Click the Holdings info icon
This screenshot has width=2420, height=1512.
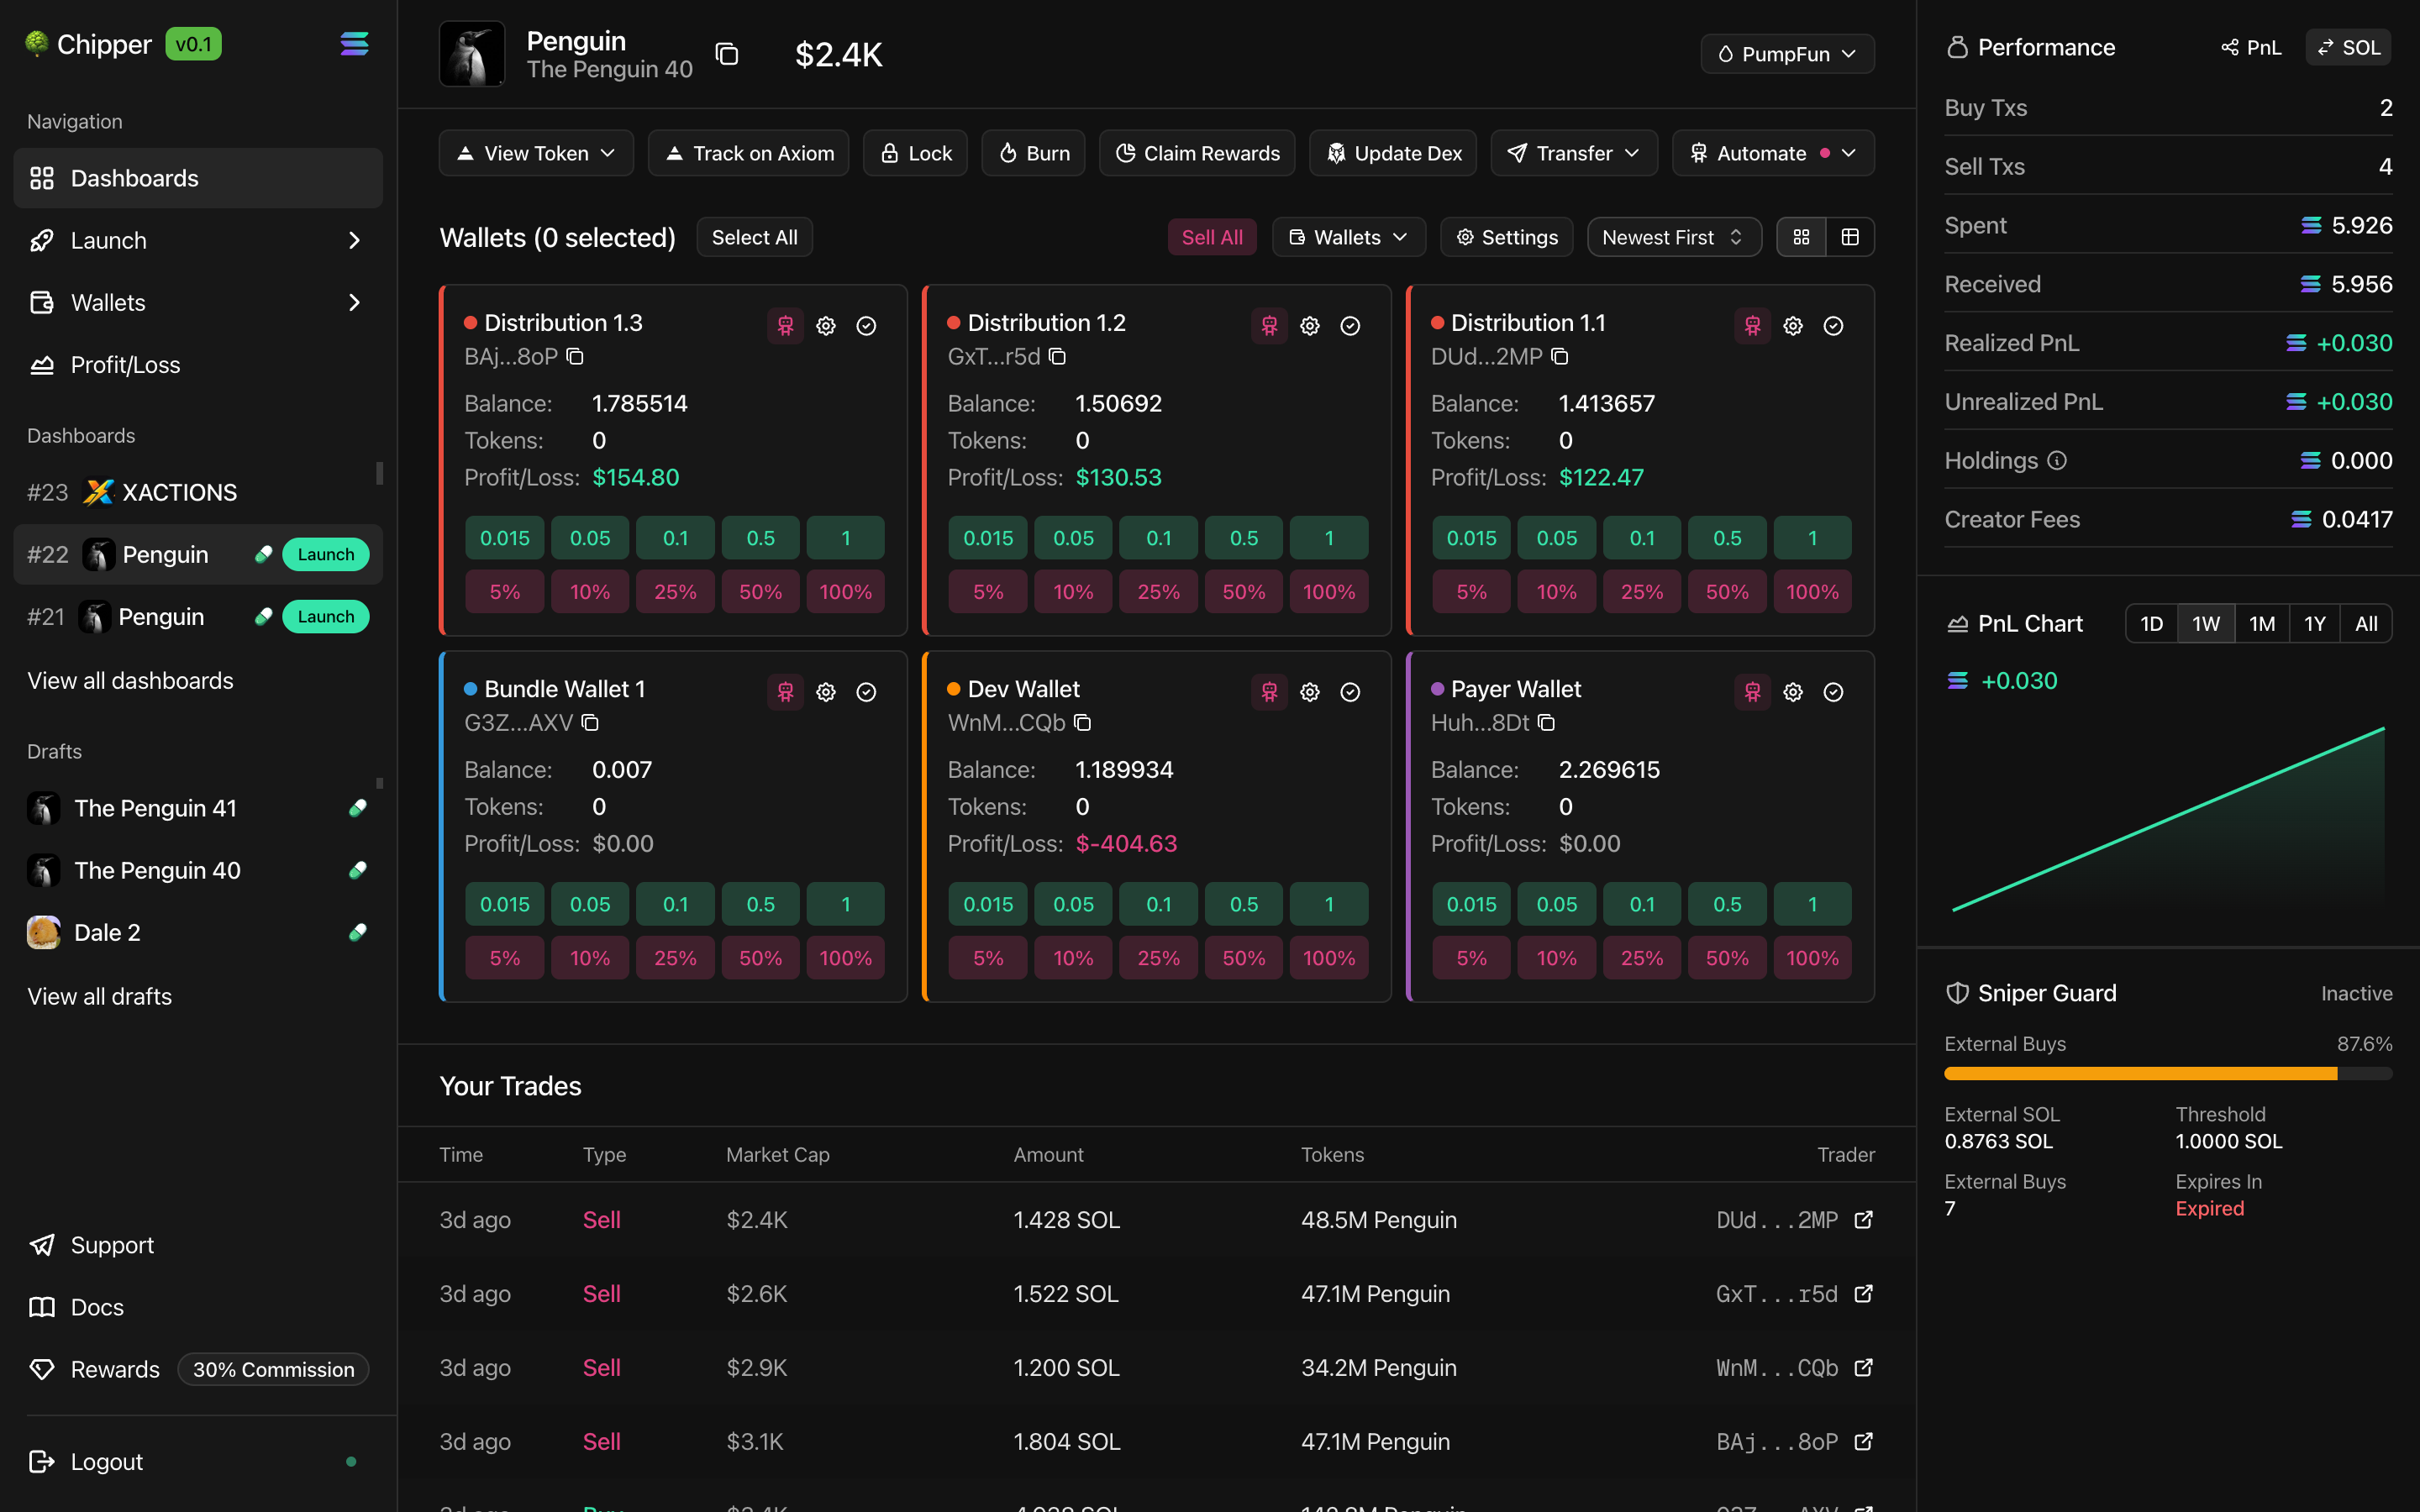pos(2057,461)
